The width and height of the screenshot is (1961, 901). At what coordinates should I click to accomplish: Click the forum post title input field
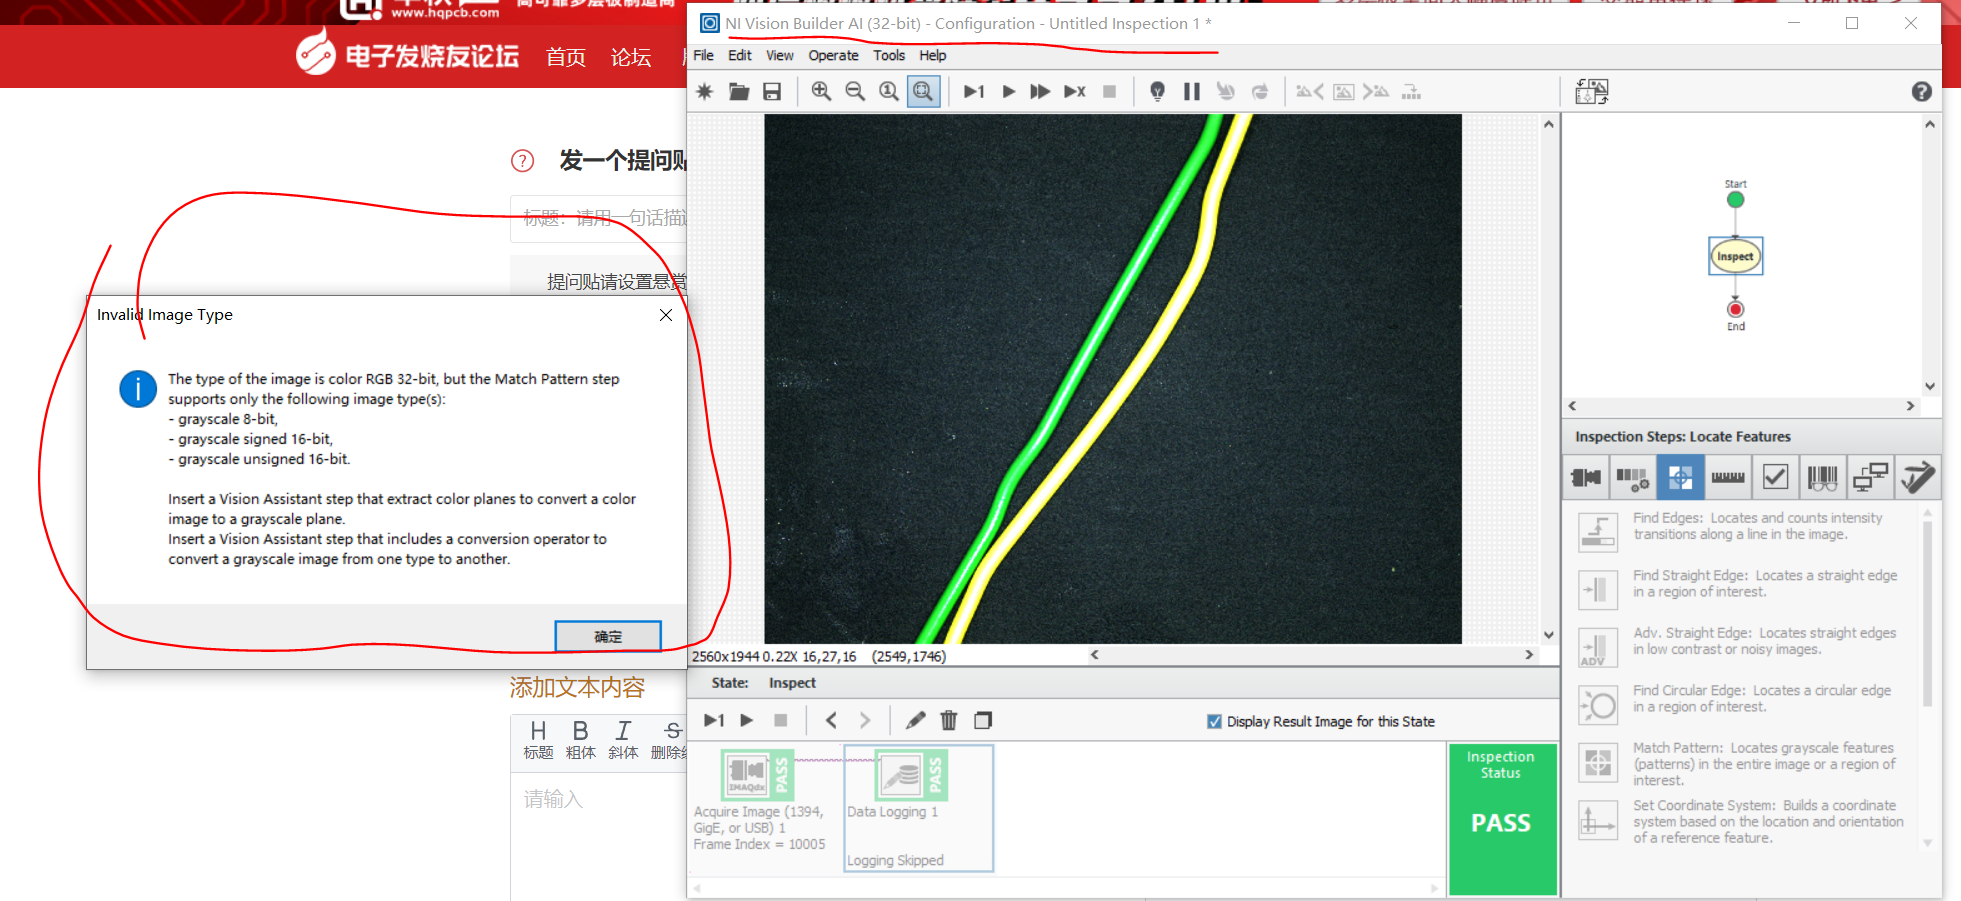click(x=598, y=218)
